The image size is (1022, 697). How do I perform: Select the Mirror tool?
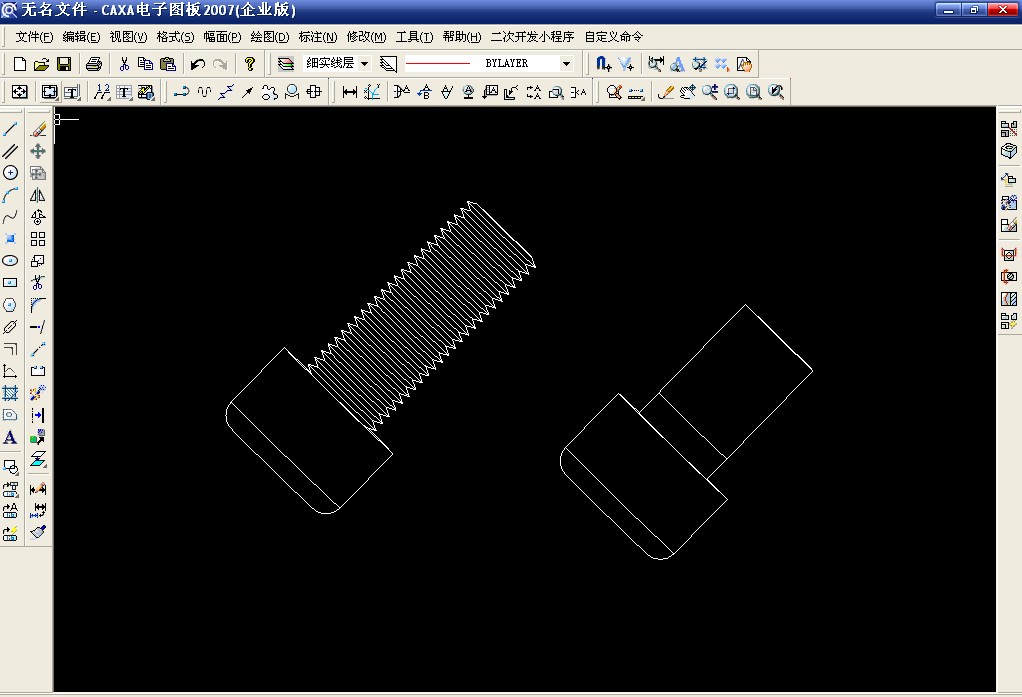[38, 195]
